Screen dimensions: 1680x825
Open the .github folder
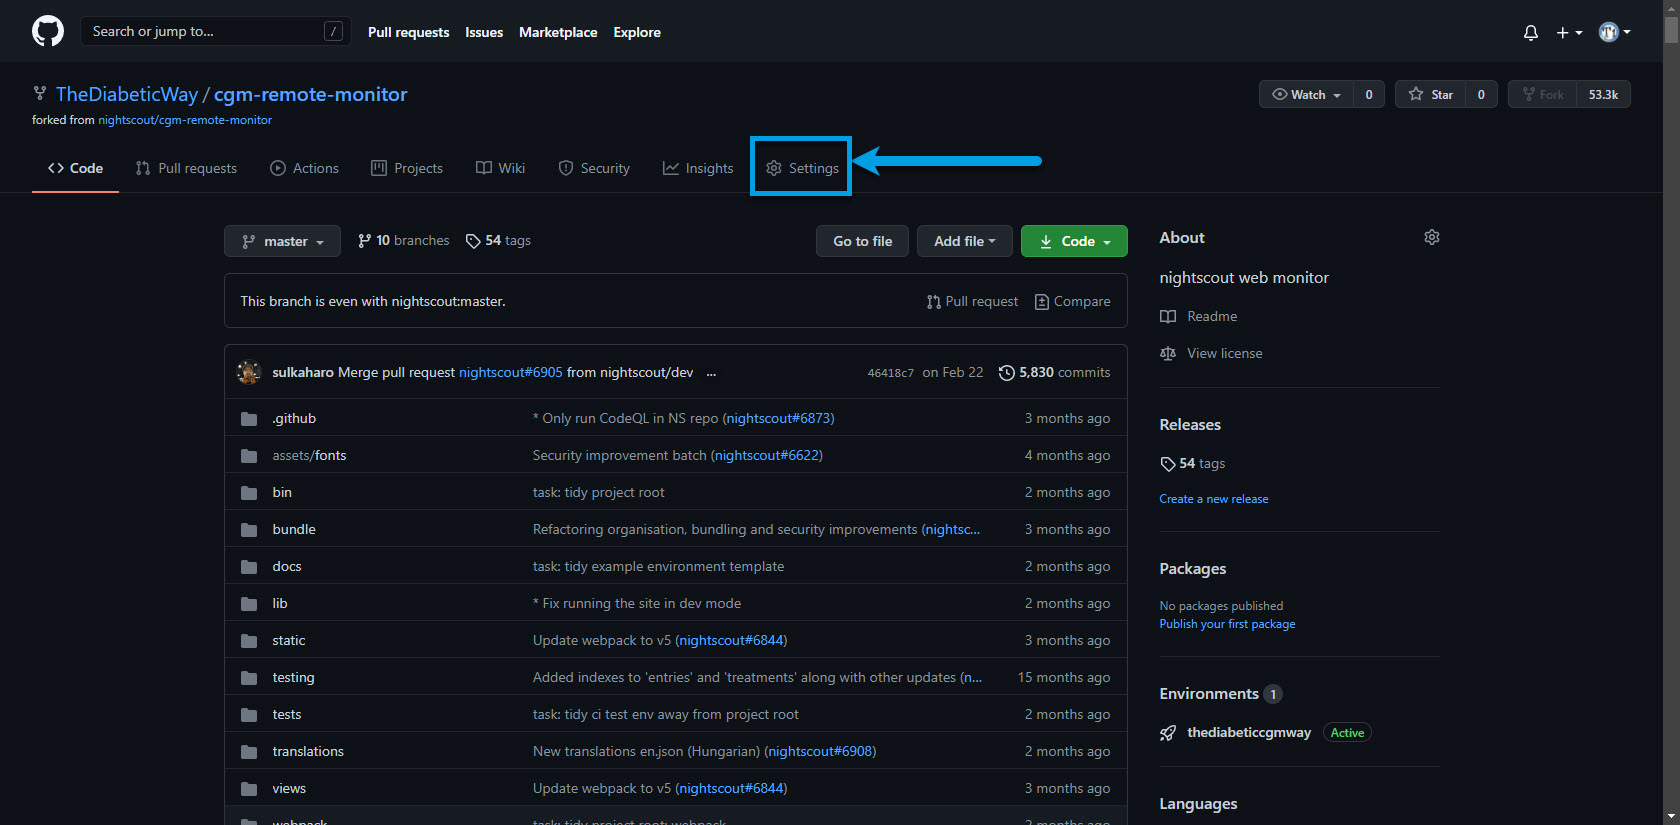(x=294, y=418)
